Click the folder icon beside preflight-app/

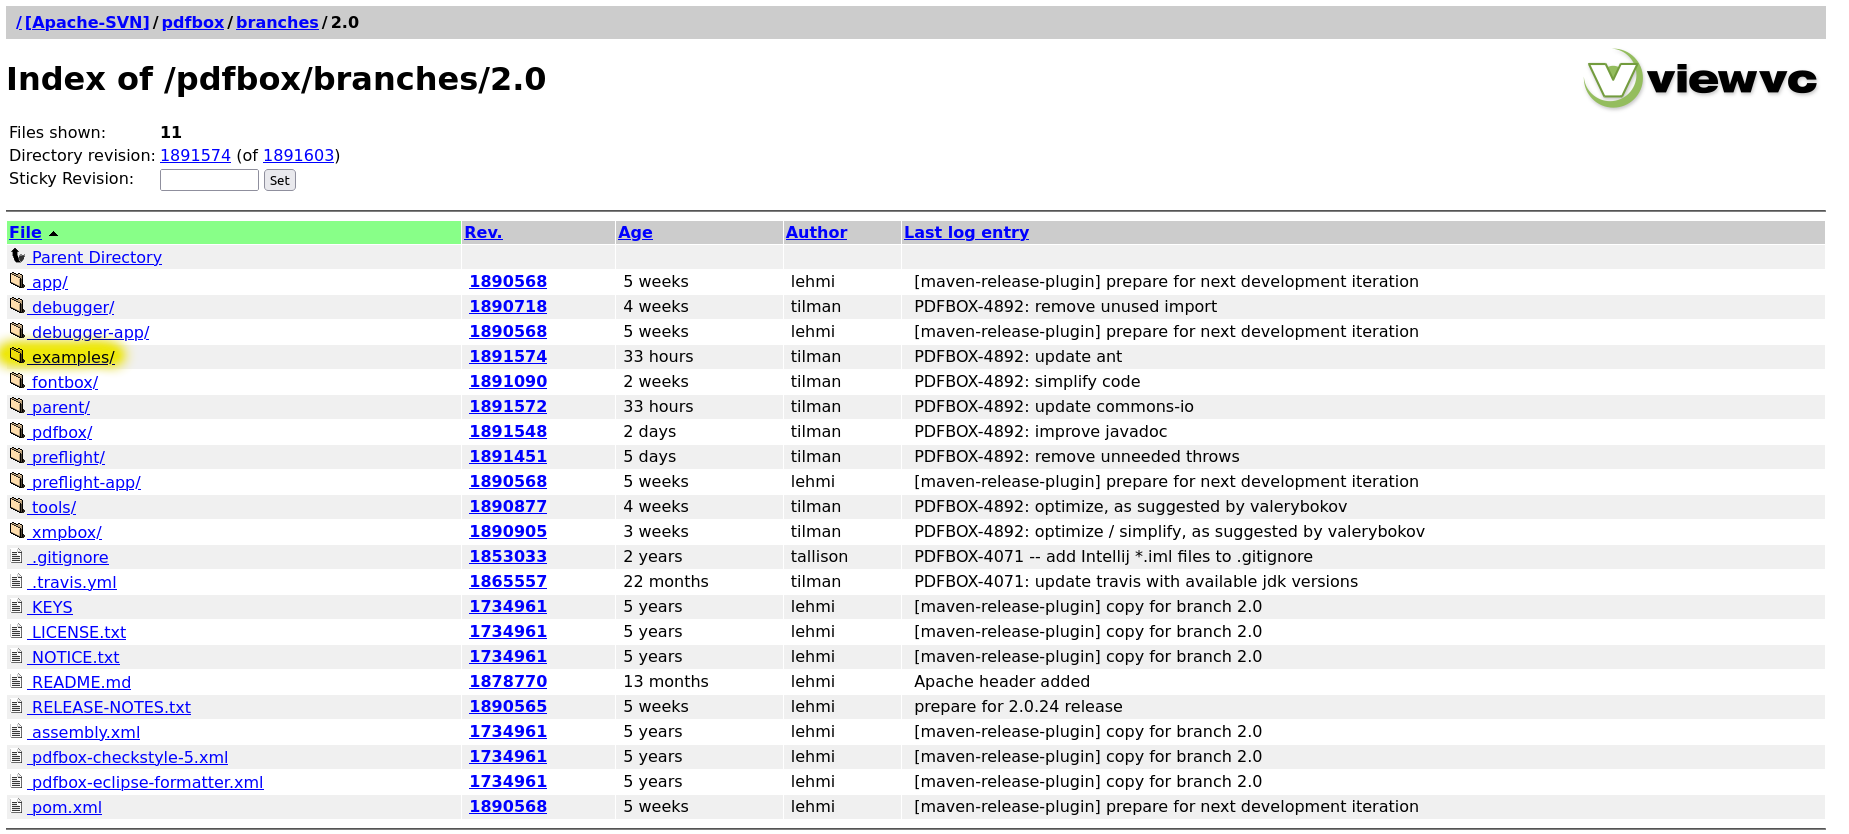17,481
